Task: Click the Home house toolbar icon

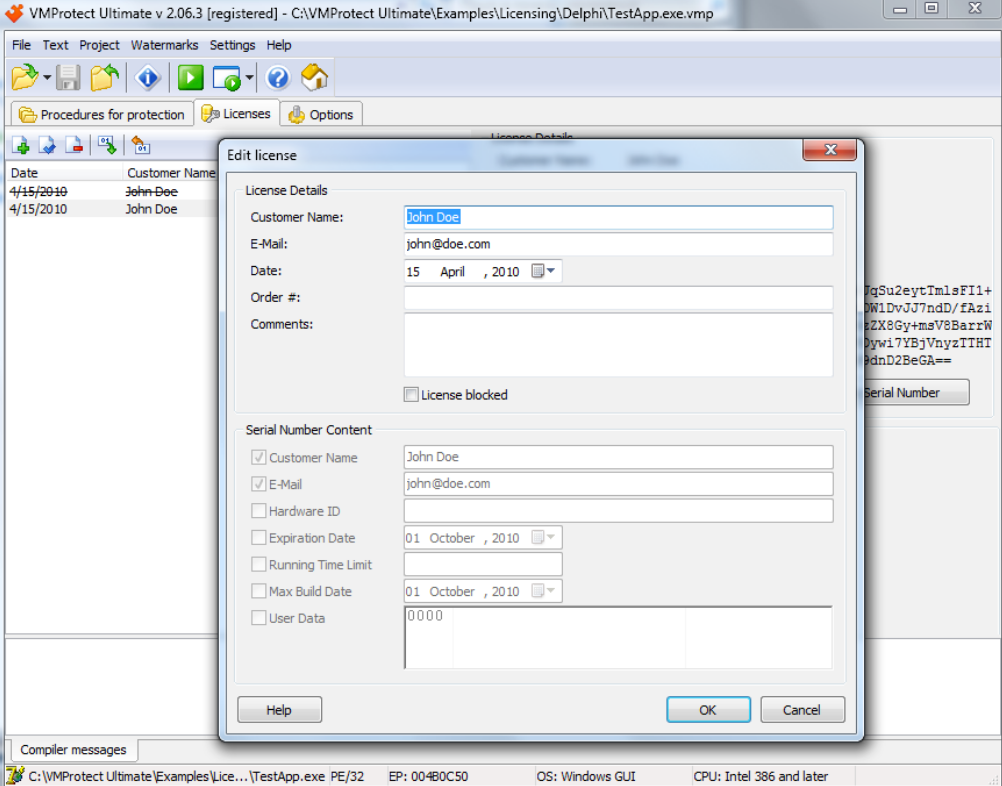Action: coord(314,78)
